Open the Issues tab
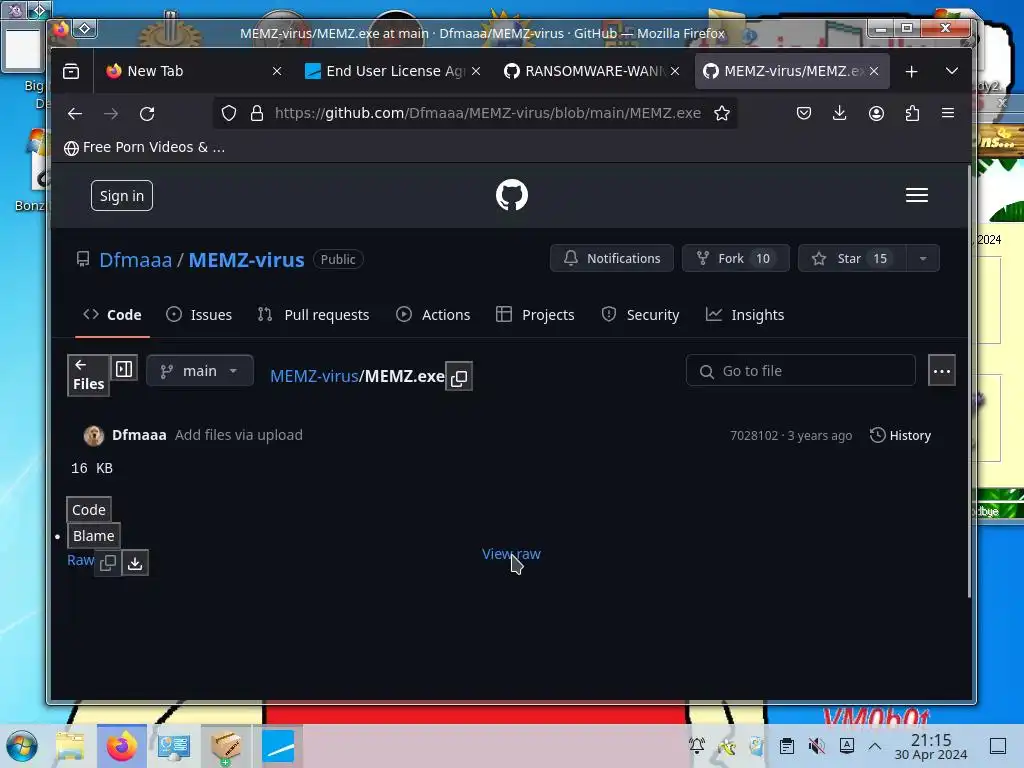Screen dimensions: 1024x768 point(199,315)
